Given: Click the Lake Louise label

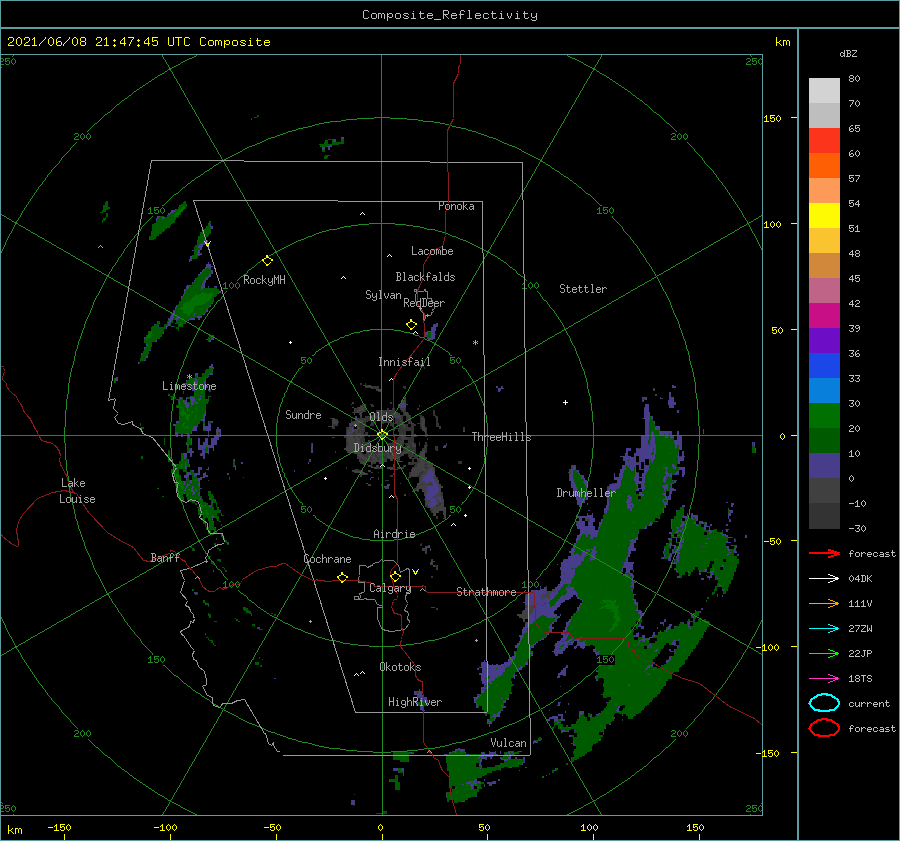Looking at the screenshot, I should 77,491.
